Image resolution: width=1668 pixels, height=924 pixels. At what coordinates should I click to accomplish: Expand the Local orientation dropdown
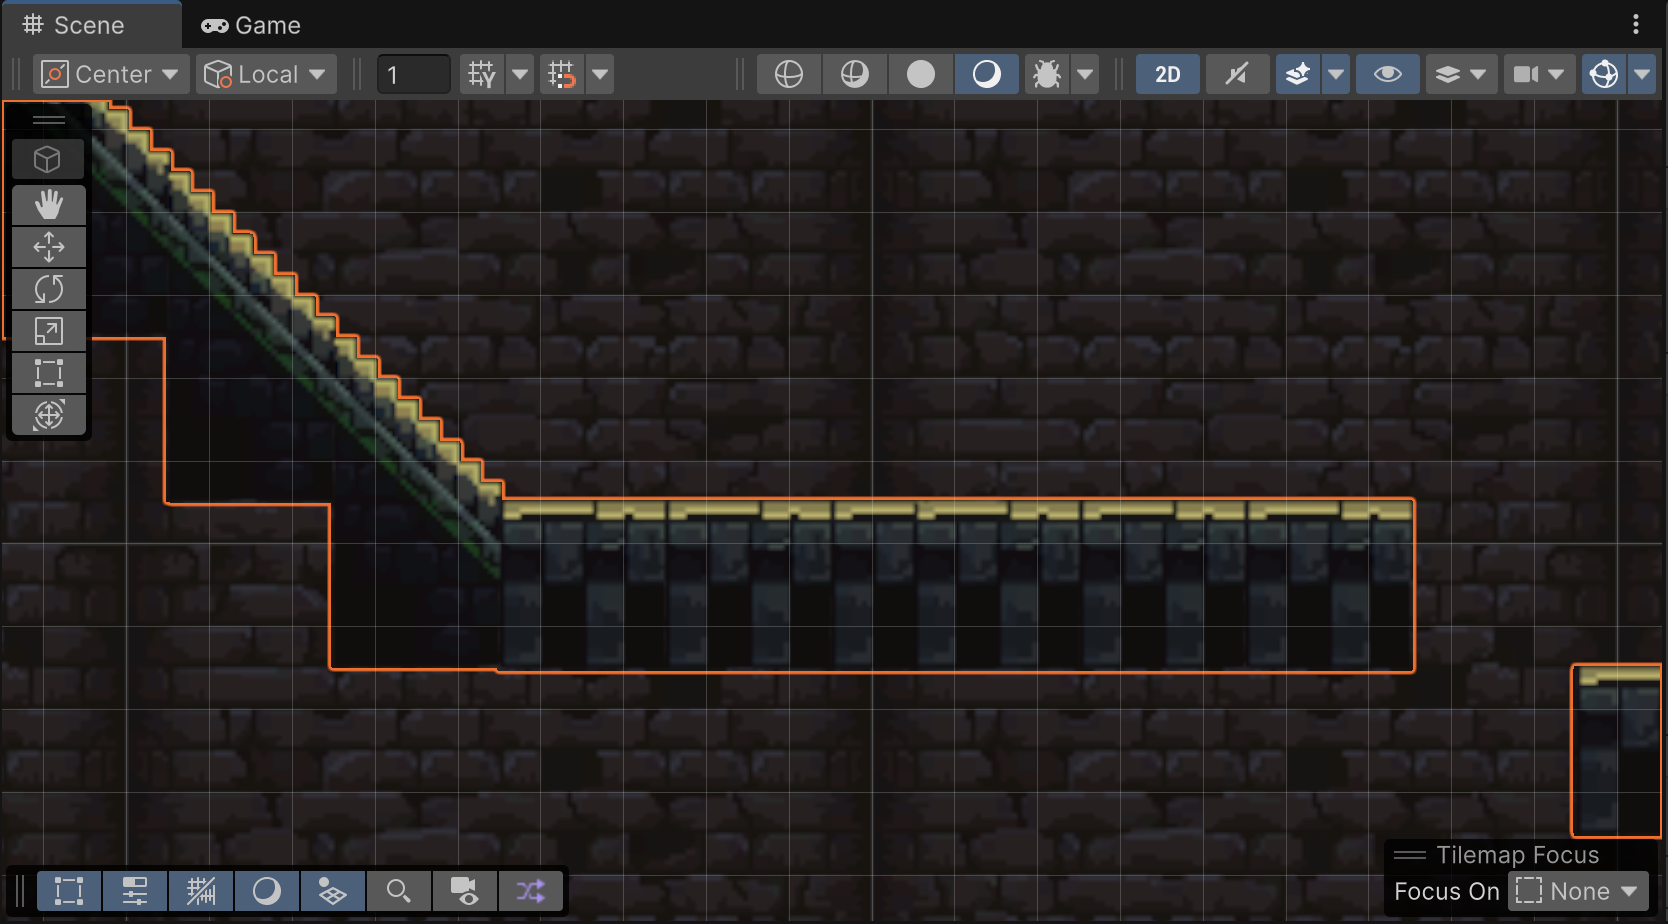coord(266,73)
